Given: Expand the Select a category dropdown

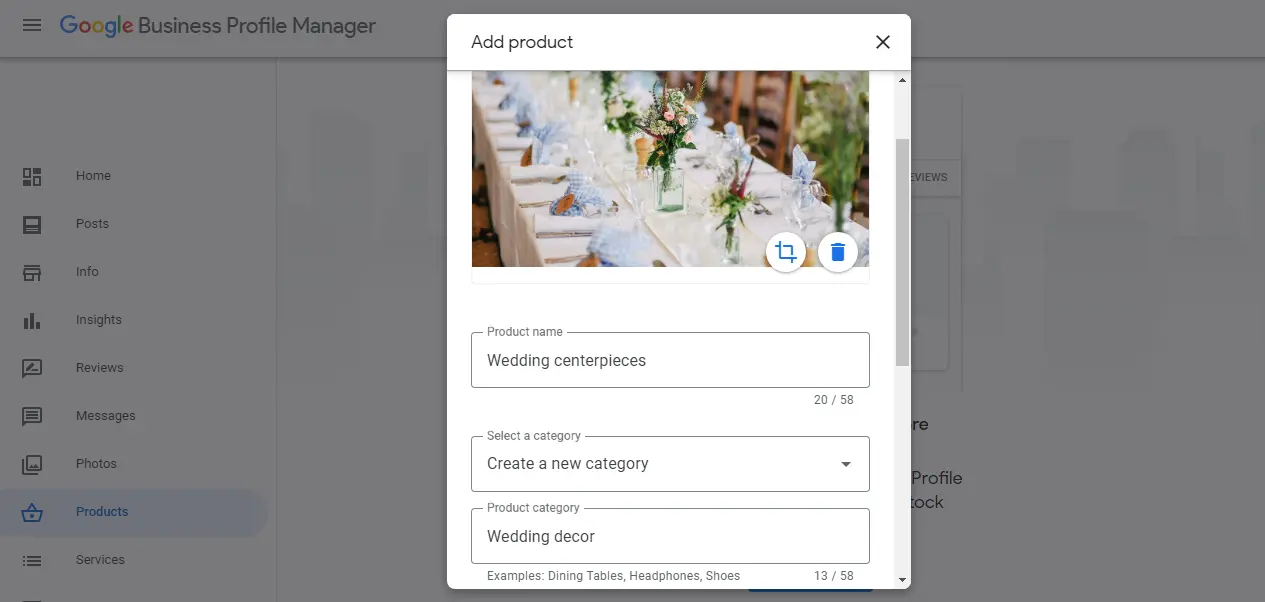Looking at the screenshot, I should point(670,464).
